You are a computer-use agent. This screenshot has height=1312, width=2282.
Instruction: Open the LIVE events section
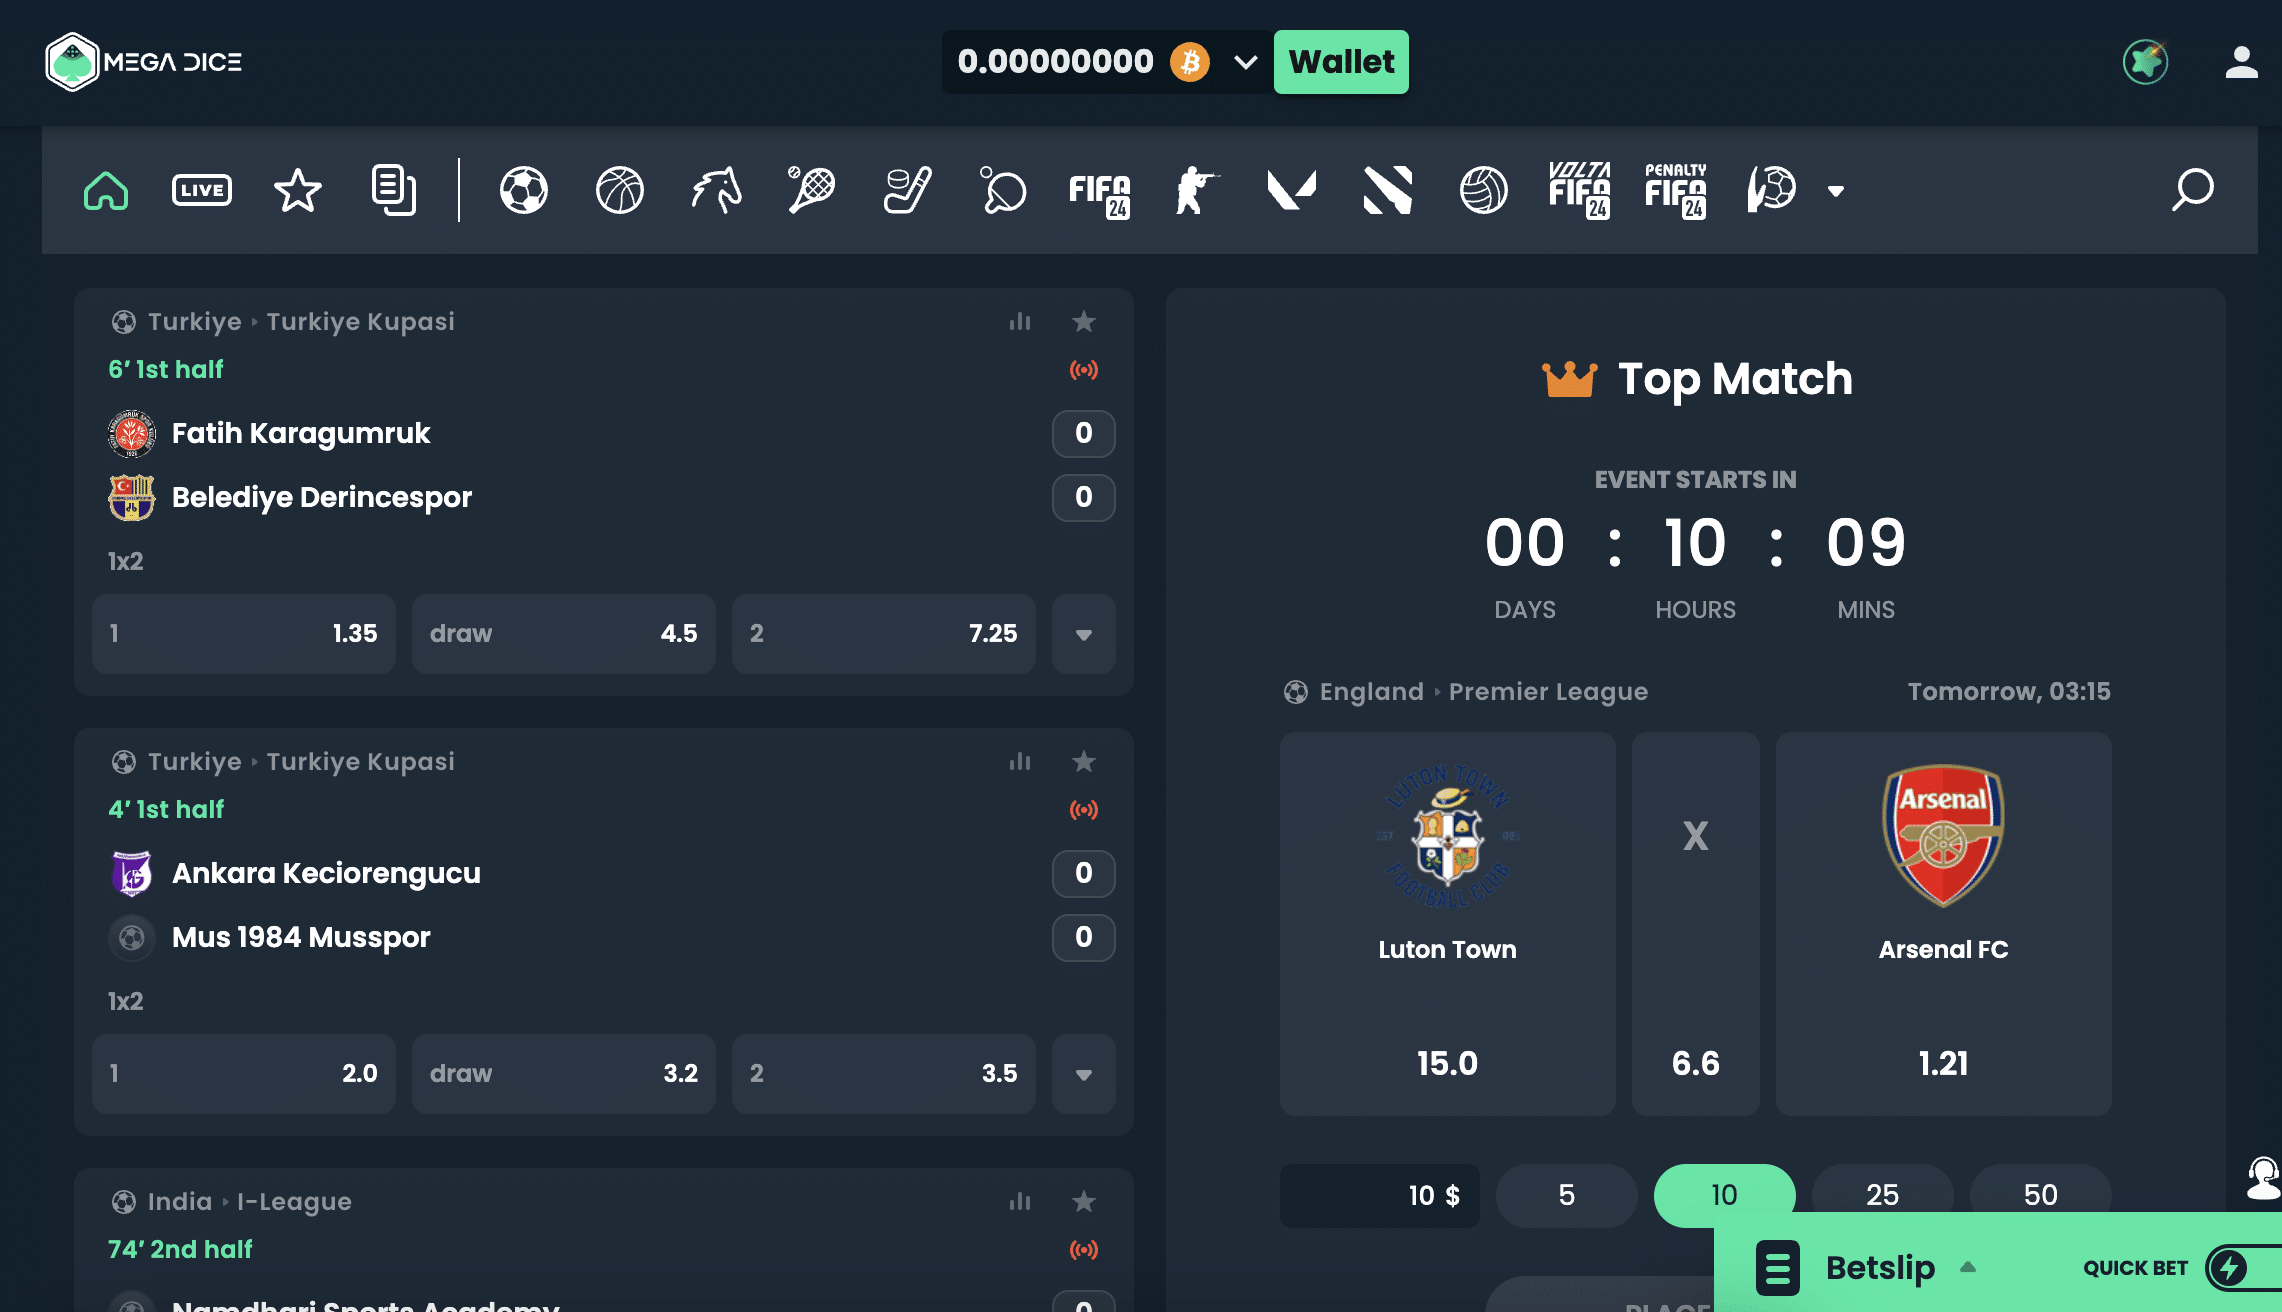click(x=202, y=190)
